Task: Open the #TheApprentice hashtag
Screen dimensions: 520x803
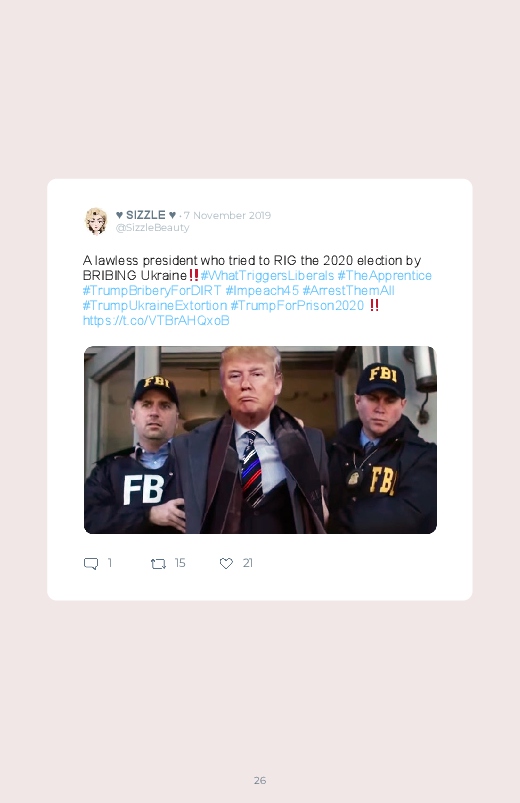Action: [384, 276]
